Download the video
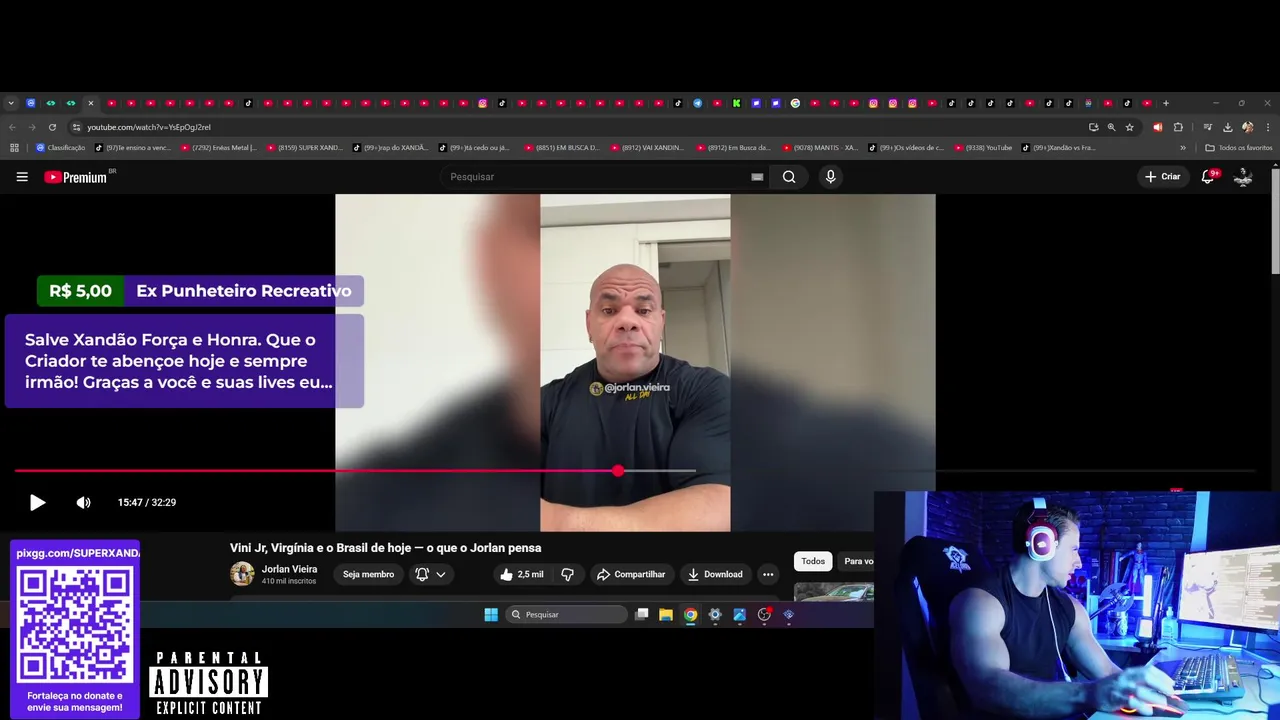The image size is (1280, 720). tap(714, 574)
